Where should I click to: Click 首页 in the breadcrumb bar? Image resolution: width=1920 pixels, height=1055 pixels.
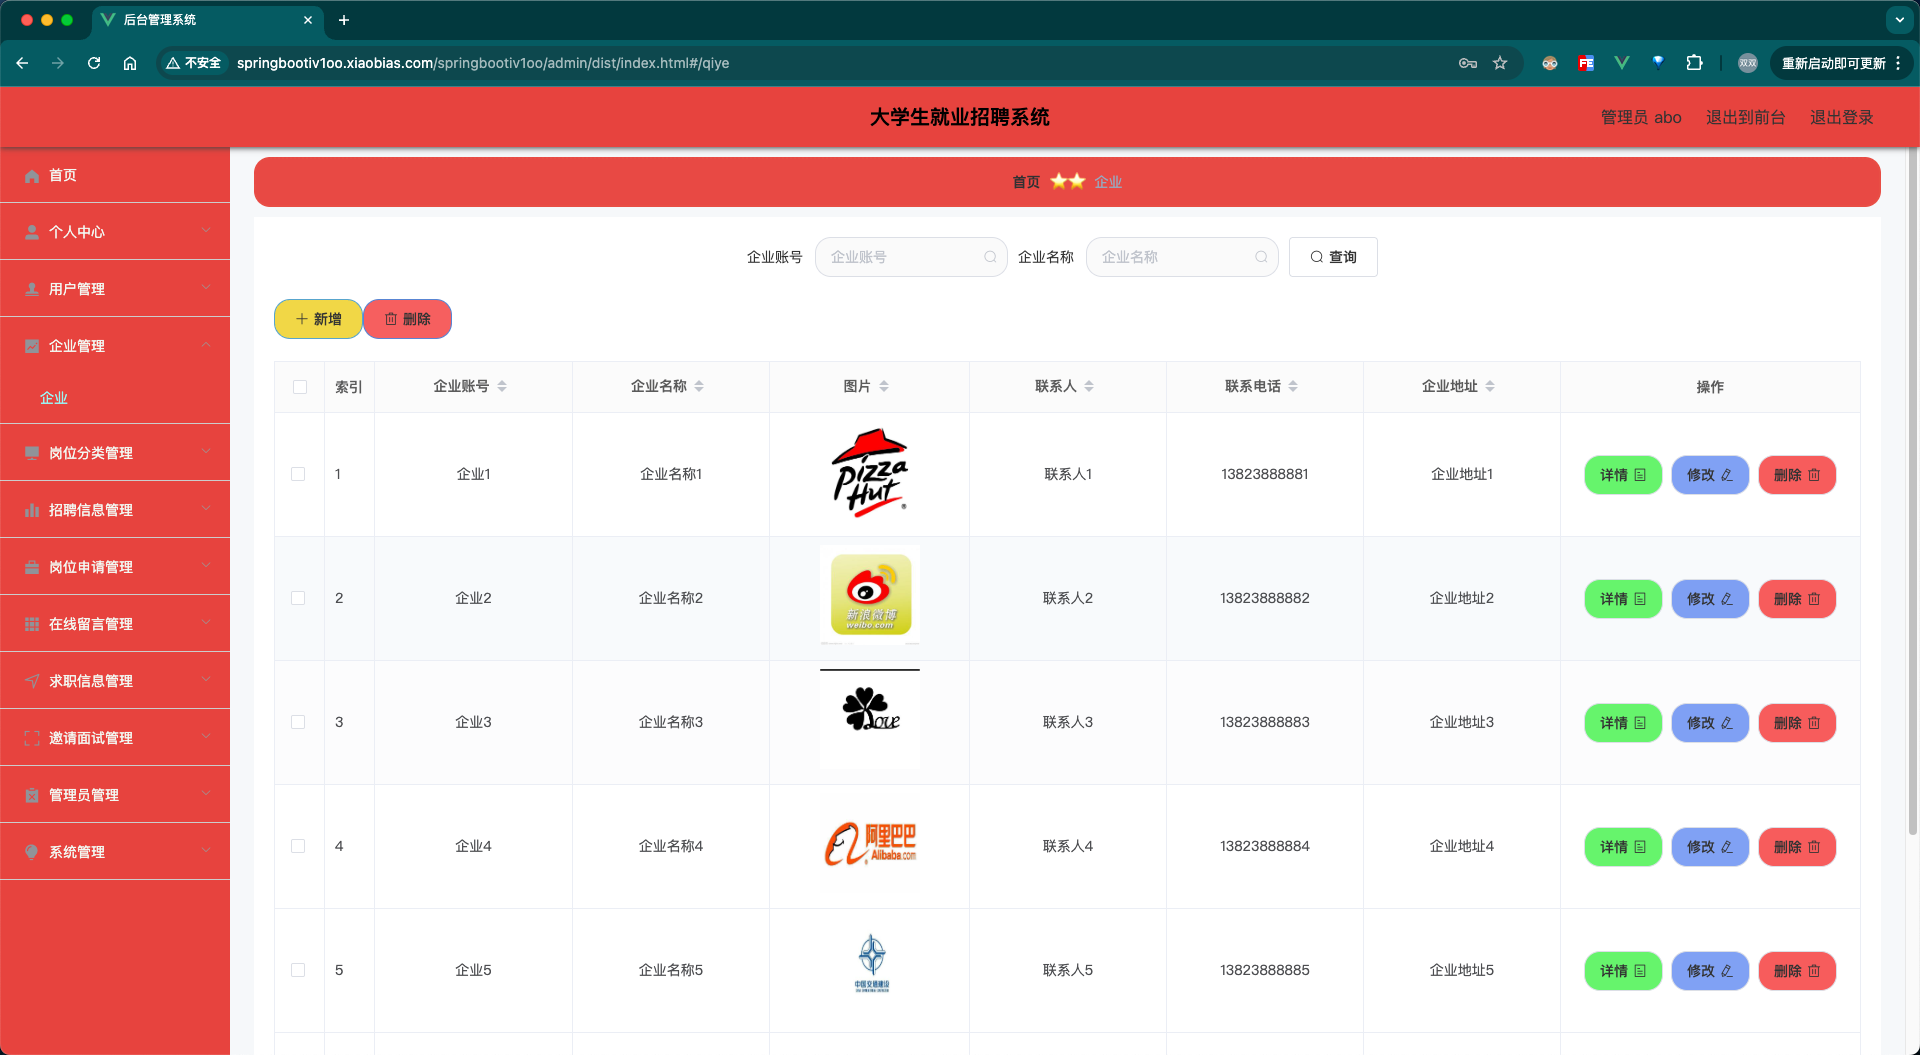[x=1026, y=182]
